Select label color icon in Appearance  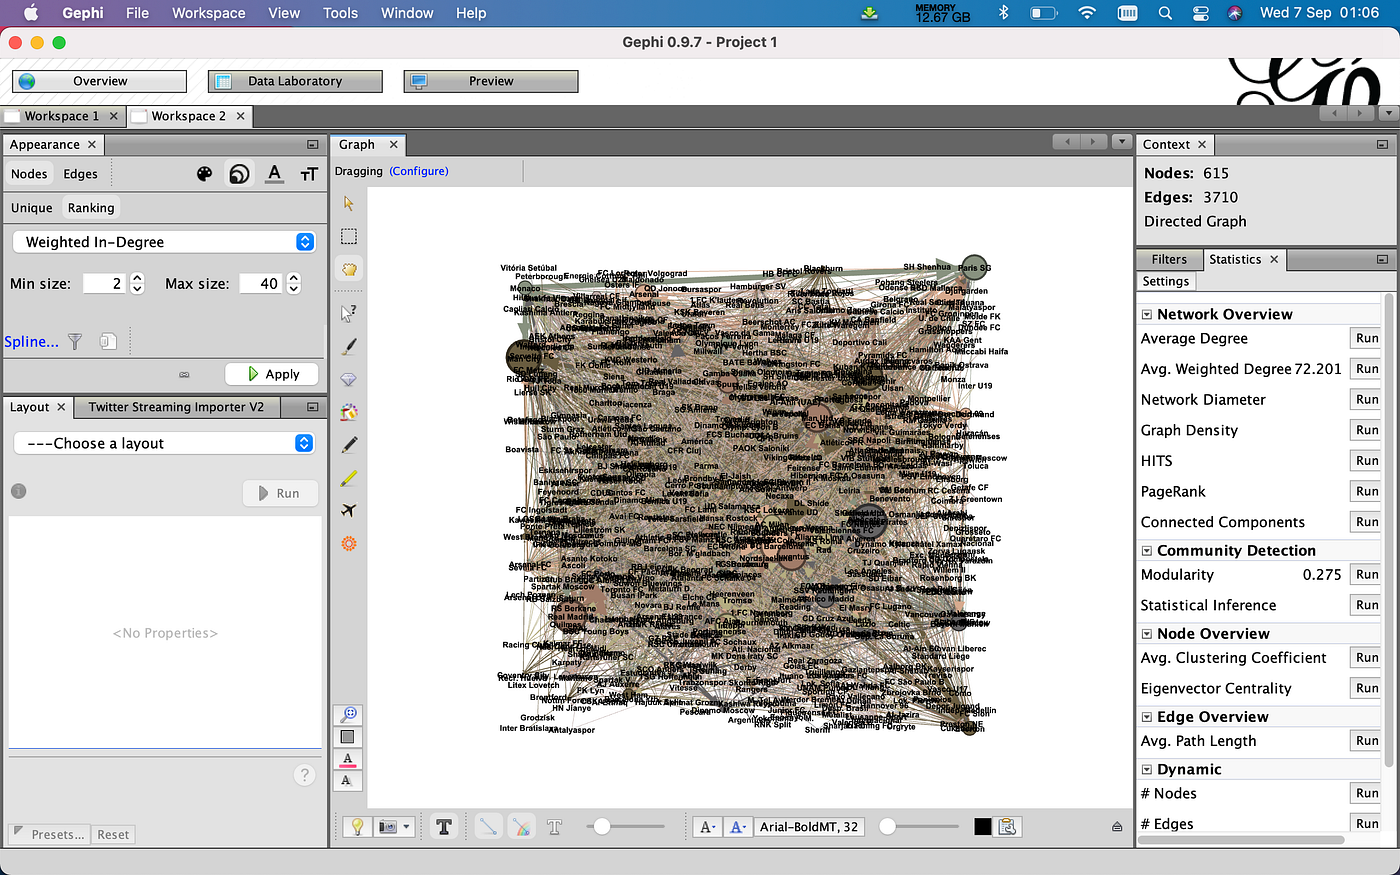tap(274, 174)
